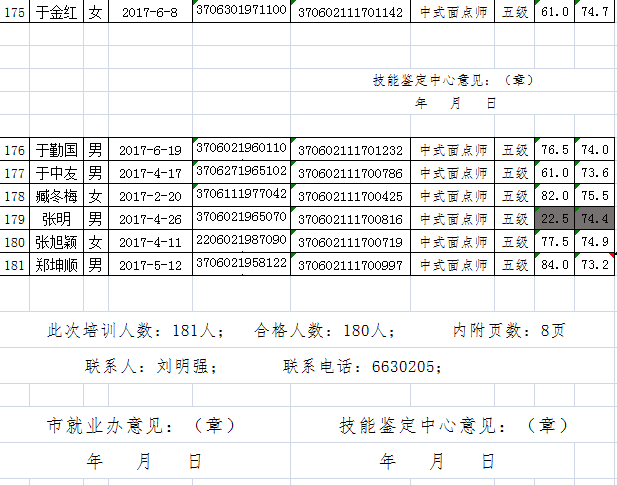The image size is (617, 485).
Task: Click score cell 74.9
Action: [594, 242]
